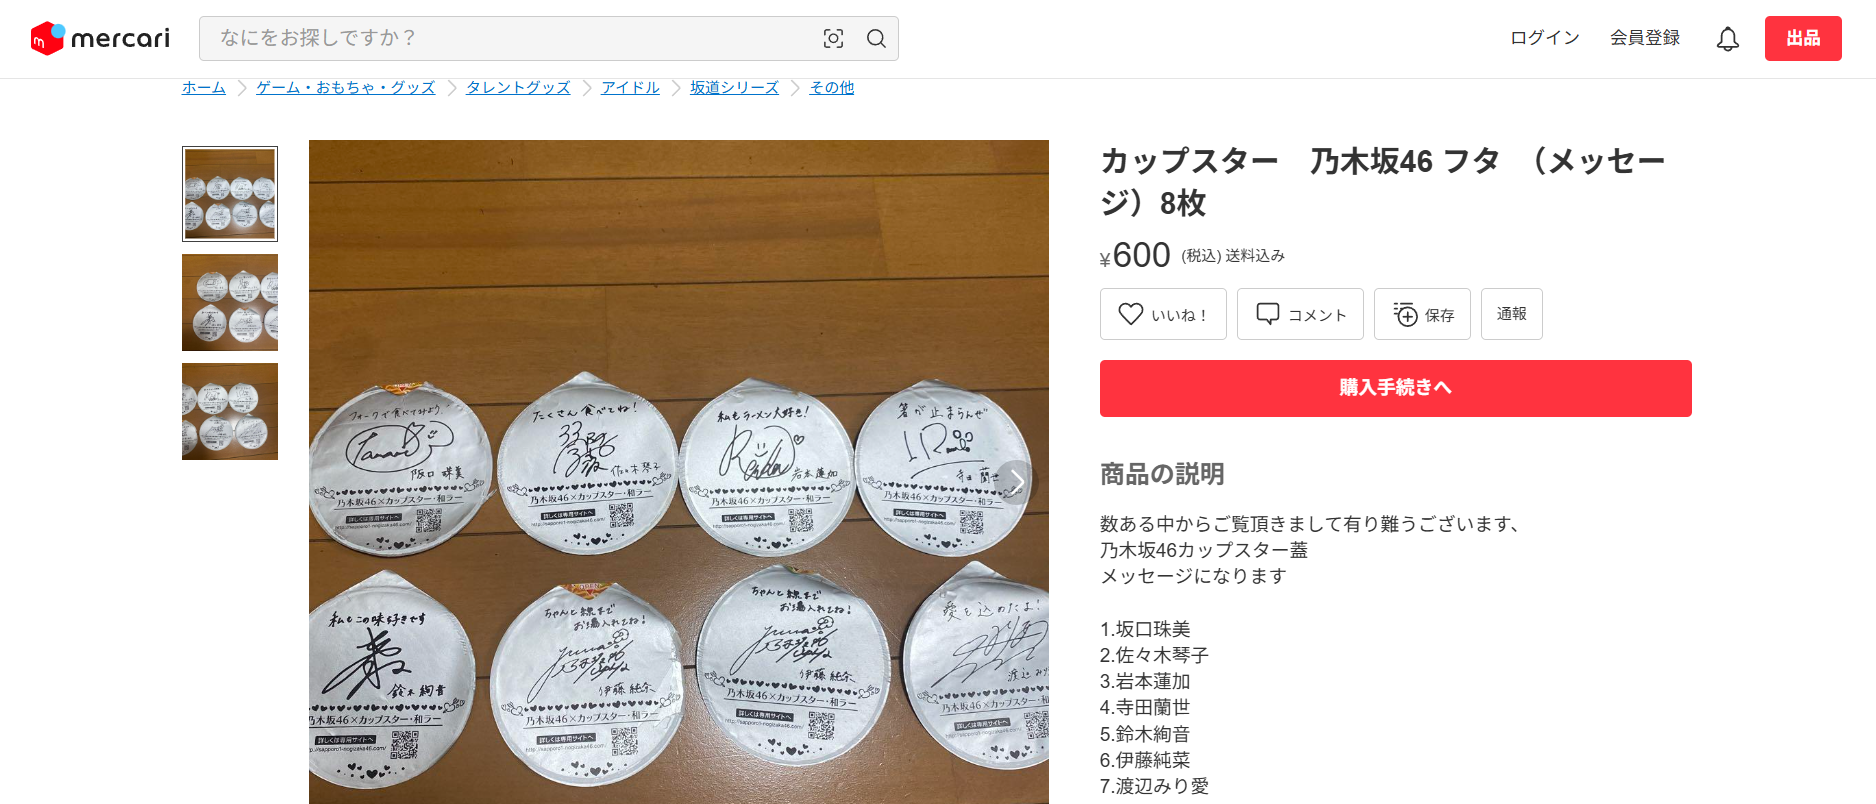The width and height of the screenshot is (1876, 804).
Task: Select the first product thumbnail
Action: point(230,194)
